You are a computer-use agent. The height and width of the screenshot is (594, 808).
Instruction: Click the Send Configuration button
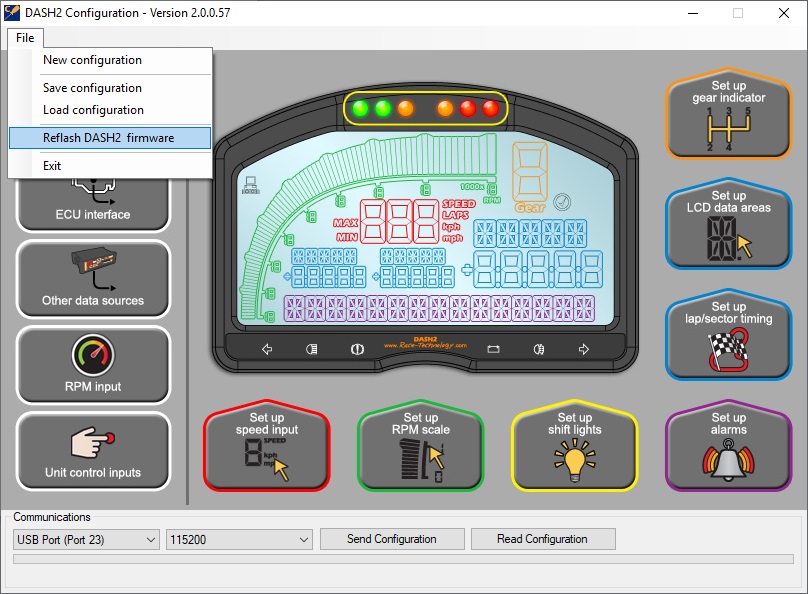pos(391,539)
